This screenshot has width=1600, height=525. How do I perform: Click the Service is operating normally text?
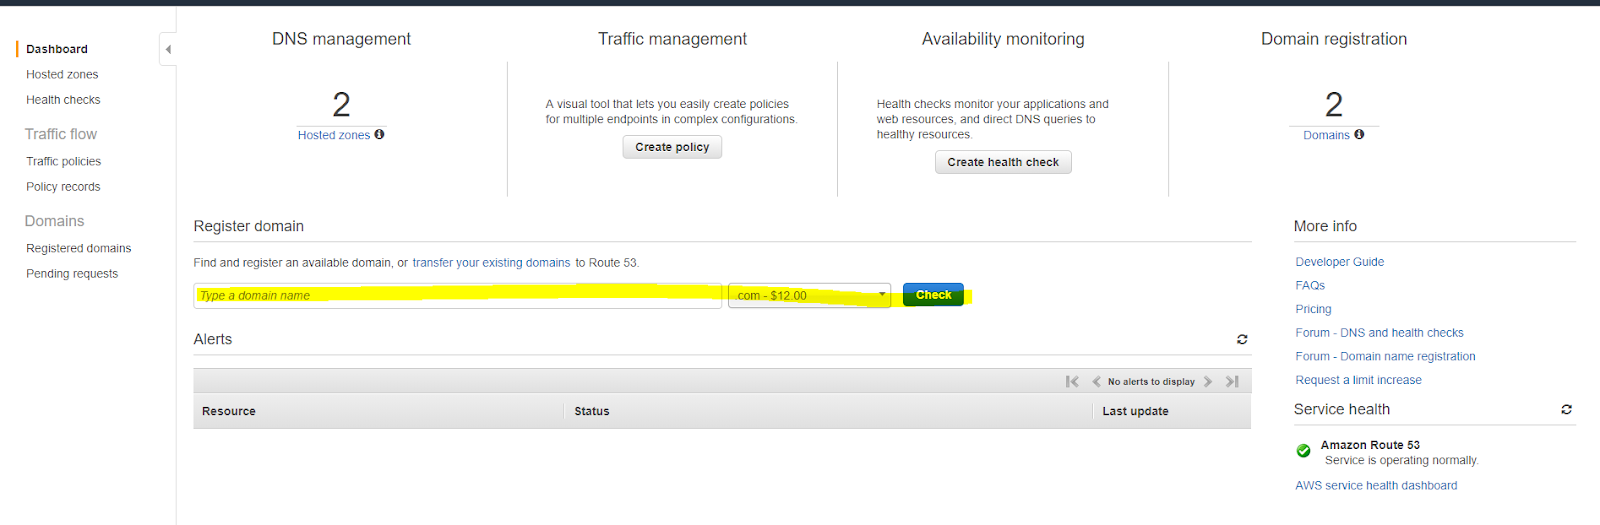pos(1401,461)
